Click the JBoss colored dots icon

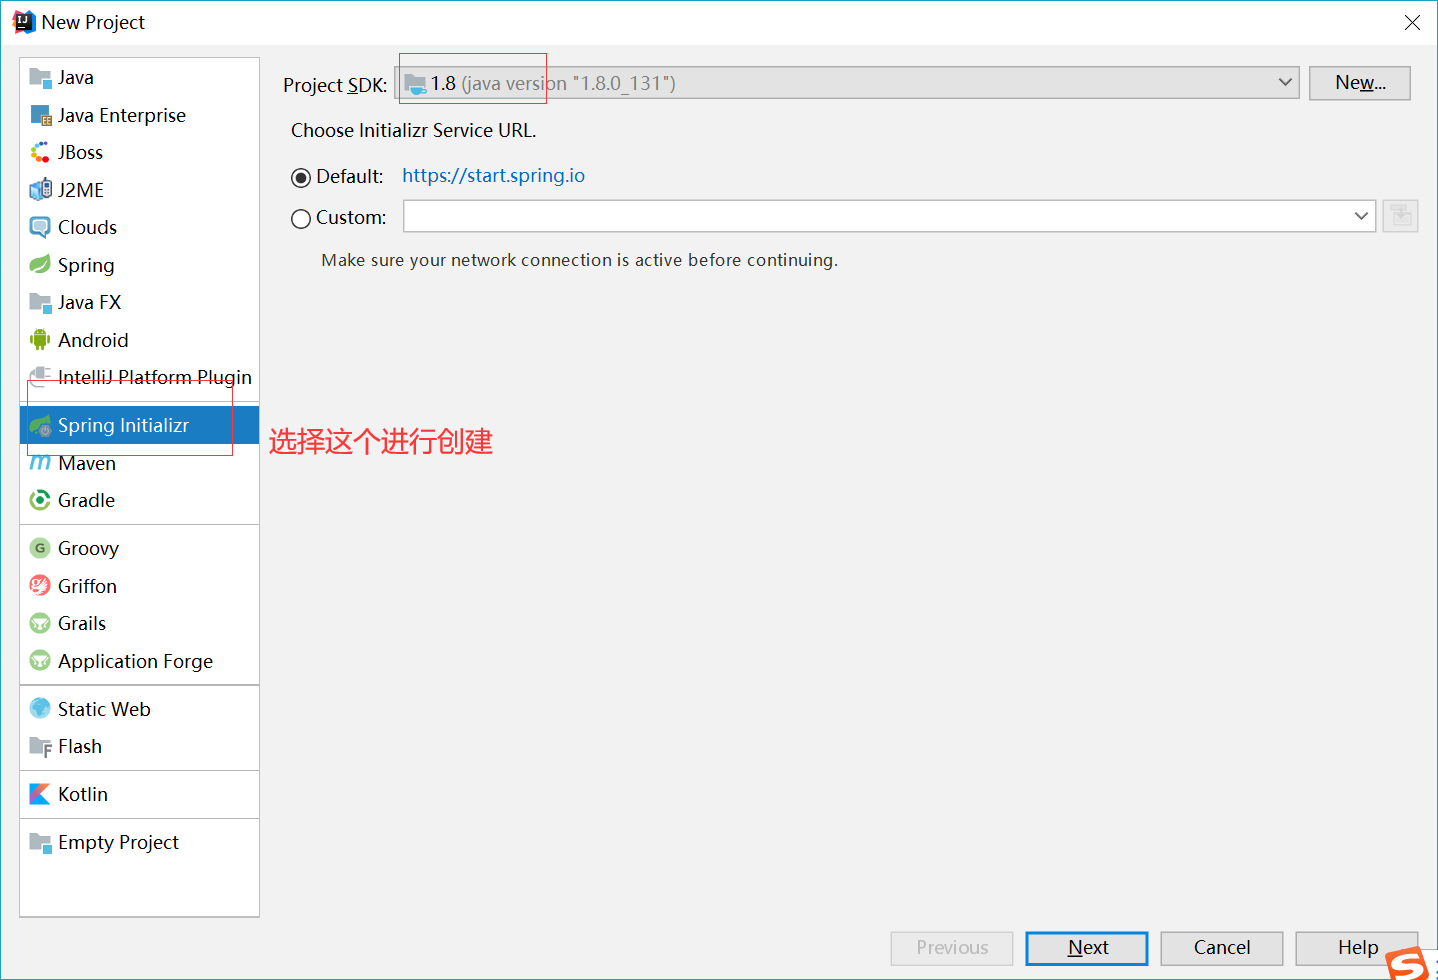[40, 152]
